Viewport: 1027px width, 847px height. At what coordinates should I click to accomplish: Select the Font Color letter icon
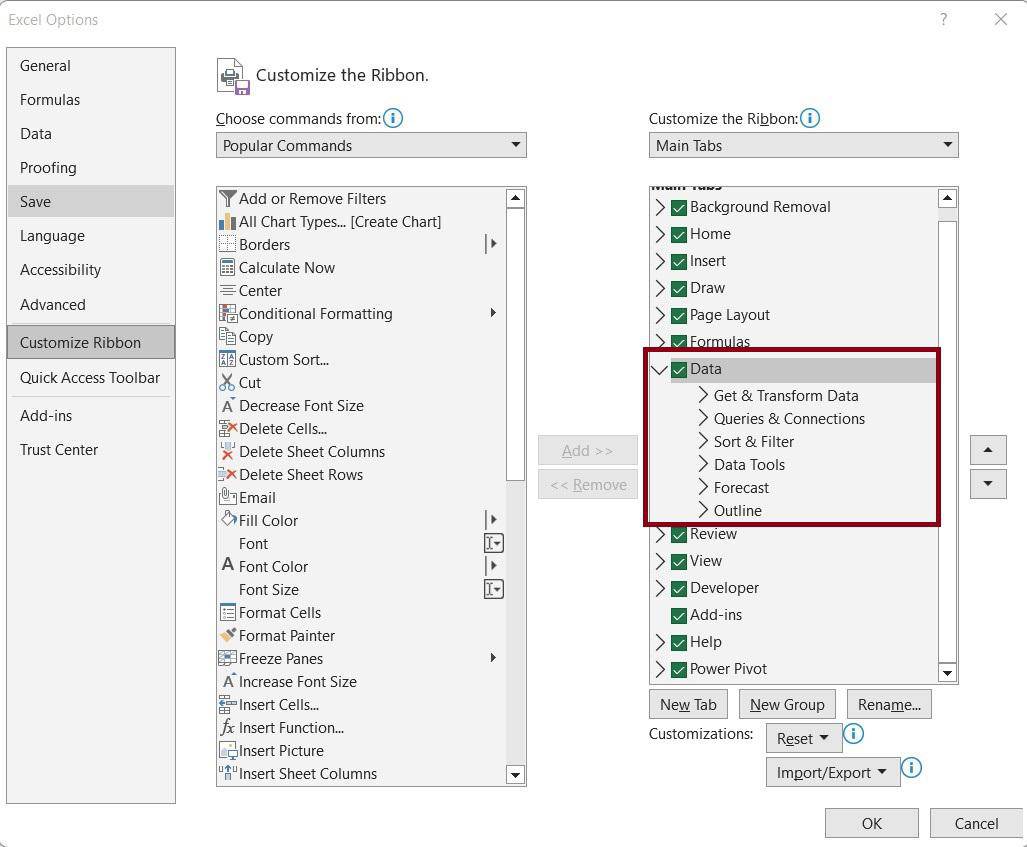coord(227,565)
